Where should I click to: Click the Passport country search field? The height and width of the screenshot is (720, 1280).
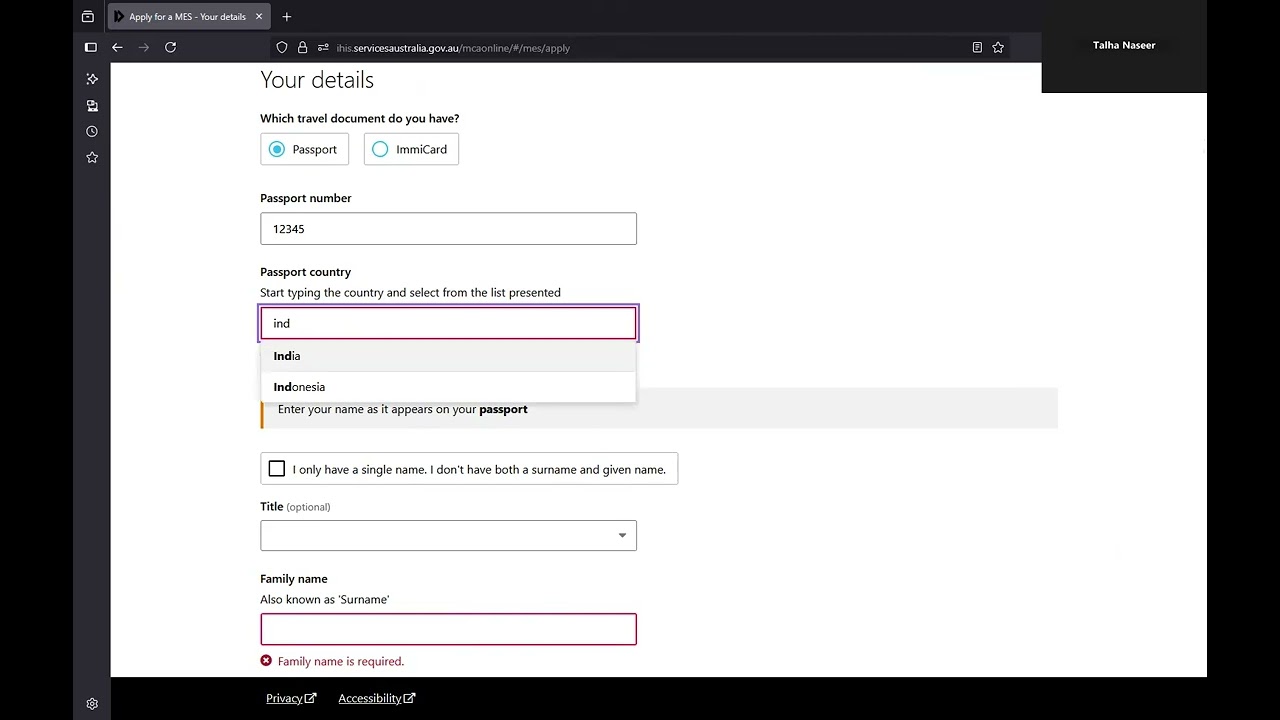pos(448,323)
